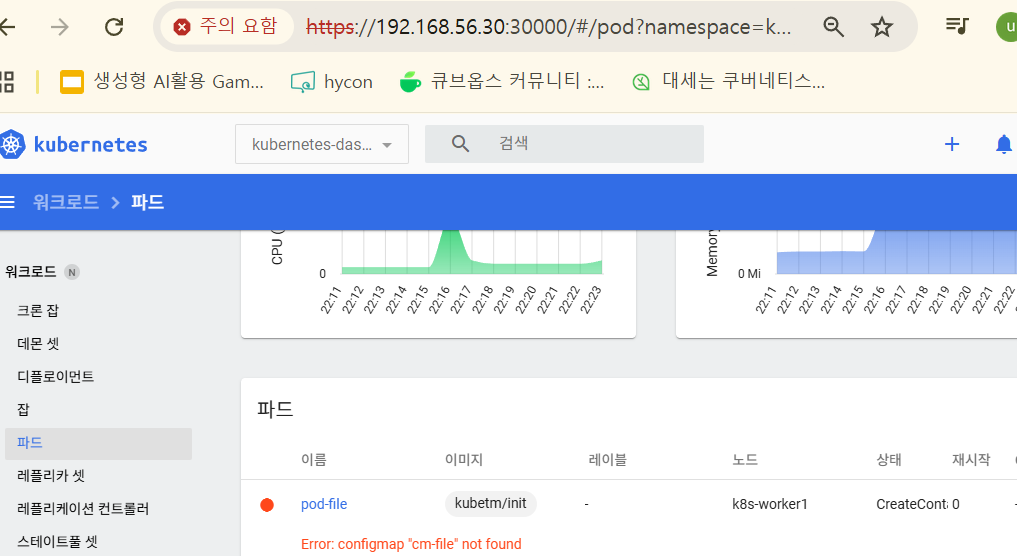This screenshot has width=1017, height=556.
Task: Click the '레이블' column header
Action: click(x=607, y=460)
